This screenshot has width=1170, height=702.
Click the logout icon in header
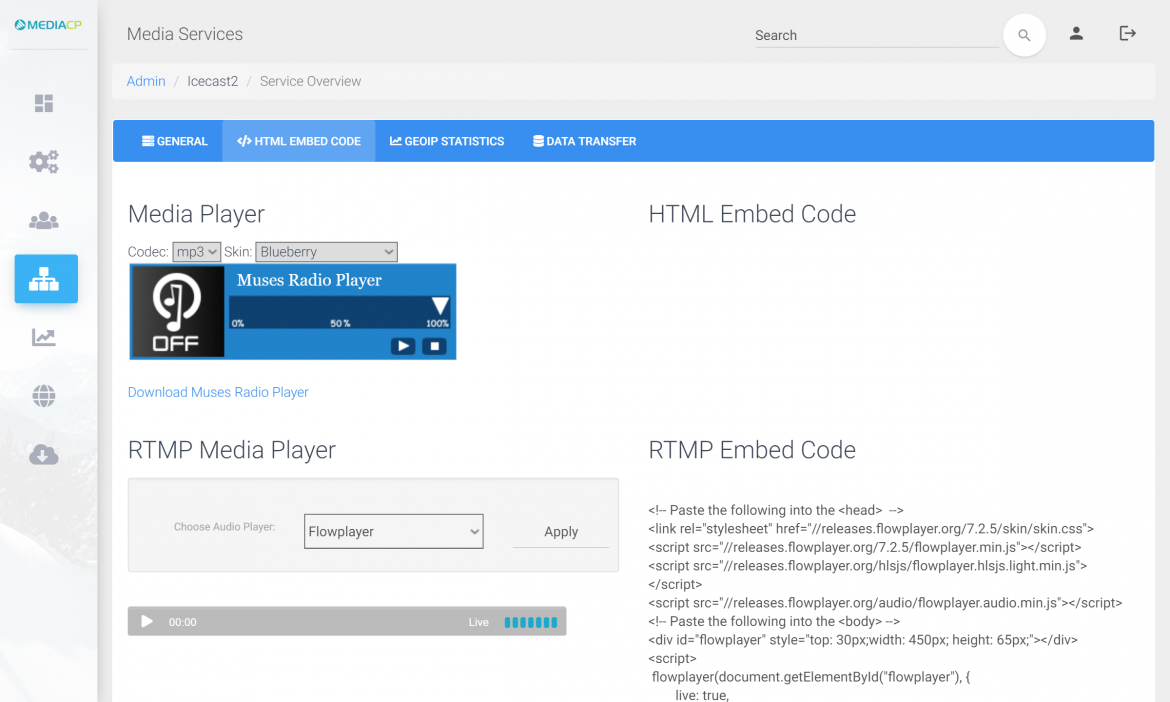[1127, 34]
